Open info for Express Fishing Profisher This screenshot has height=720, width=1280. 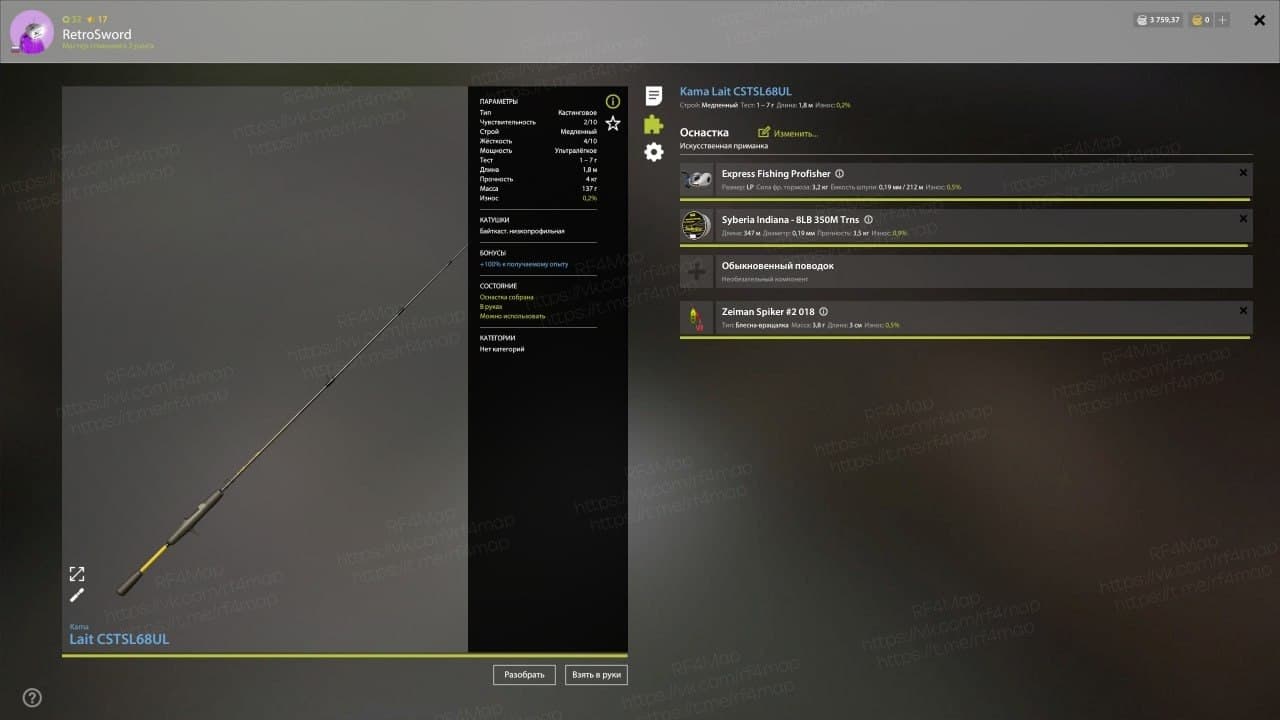tap(839, 174)
